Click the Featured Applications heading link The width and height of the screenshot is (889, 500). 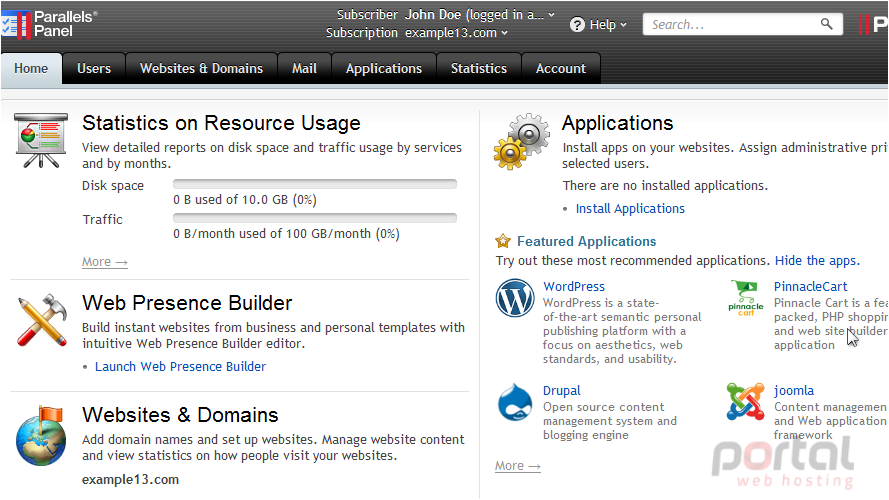click(586, 241)
